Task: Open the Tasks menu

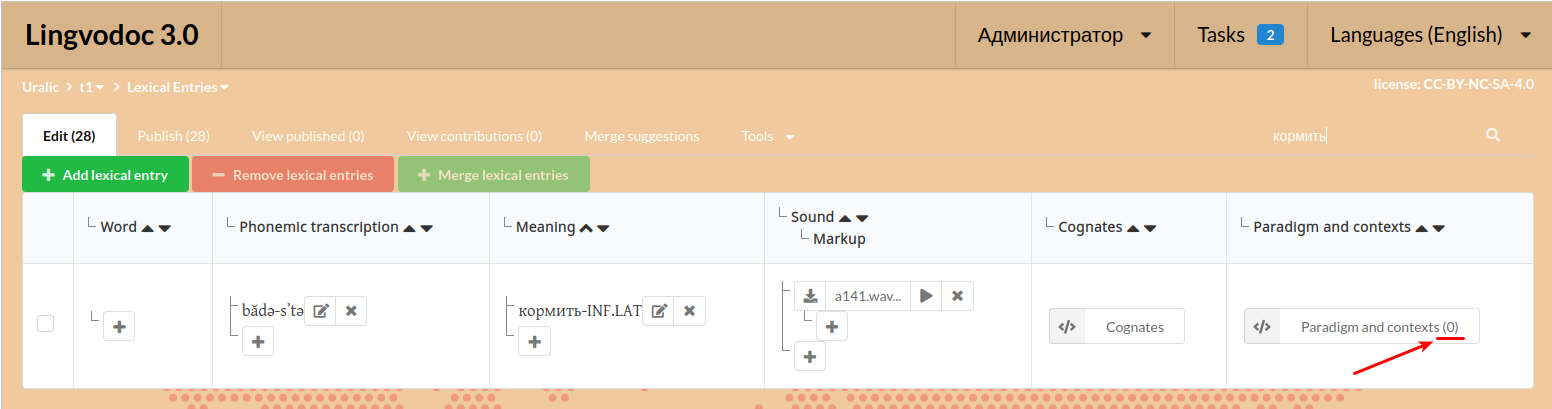Action: [1240, 35]
